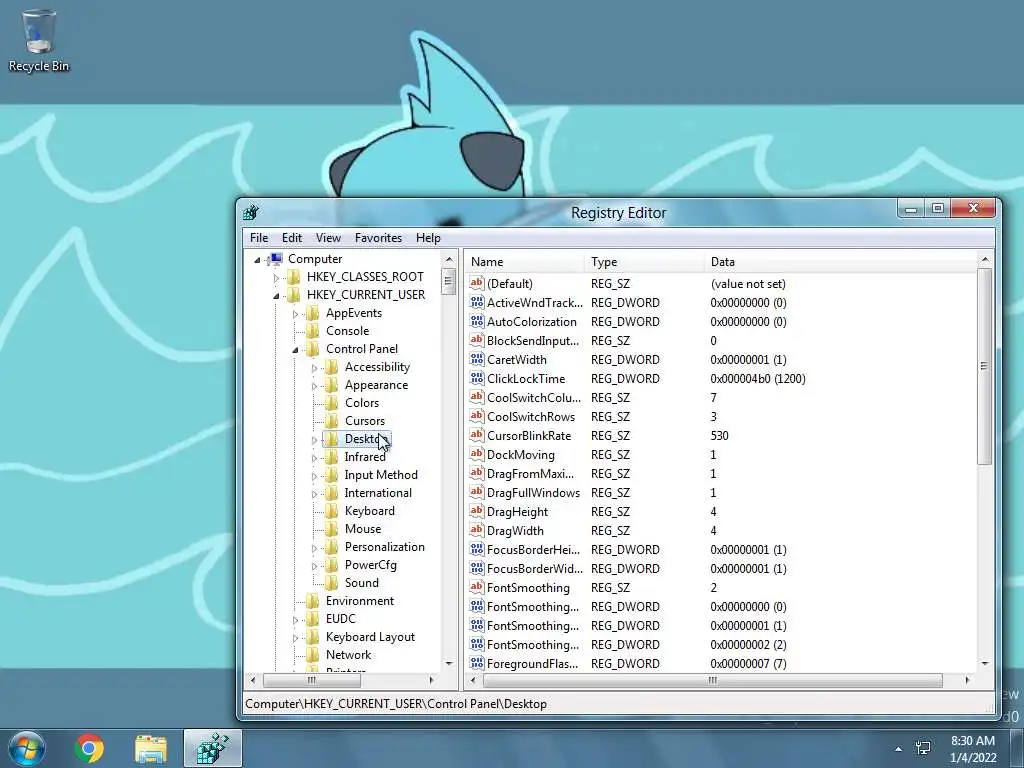
Task: Expand the Keyboard Layout key
Action: [295, 638]
